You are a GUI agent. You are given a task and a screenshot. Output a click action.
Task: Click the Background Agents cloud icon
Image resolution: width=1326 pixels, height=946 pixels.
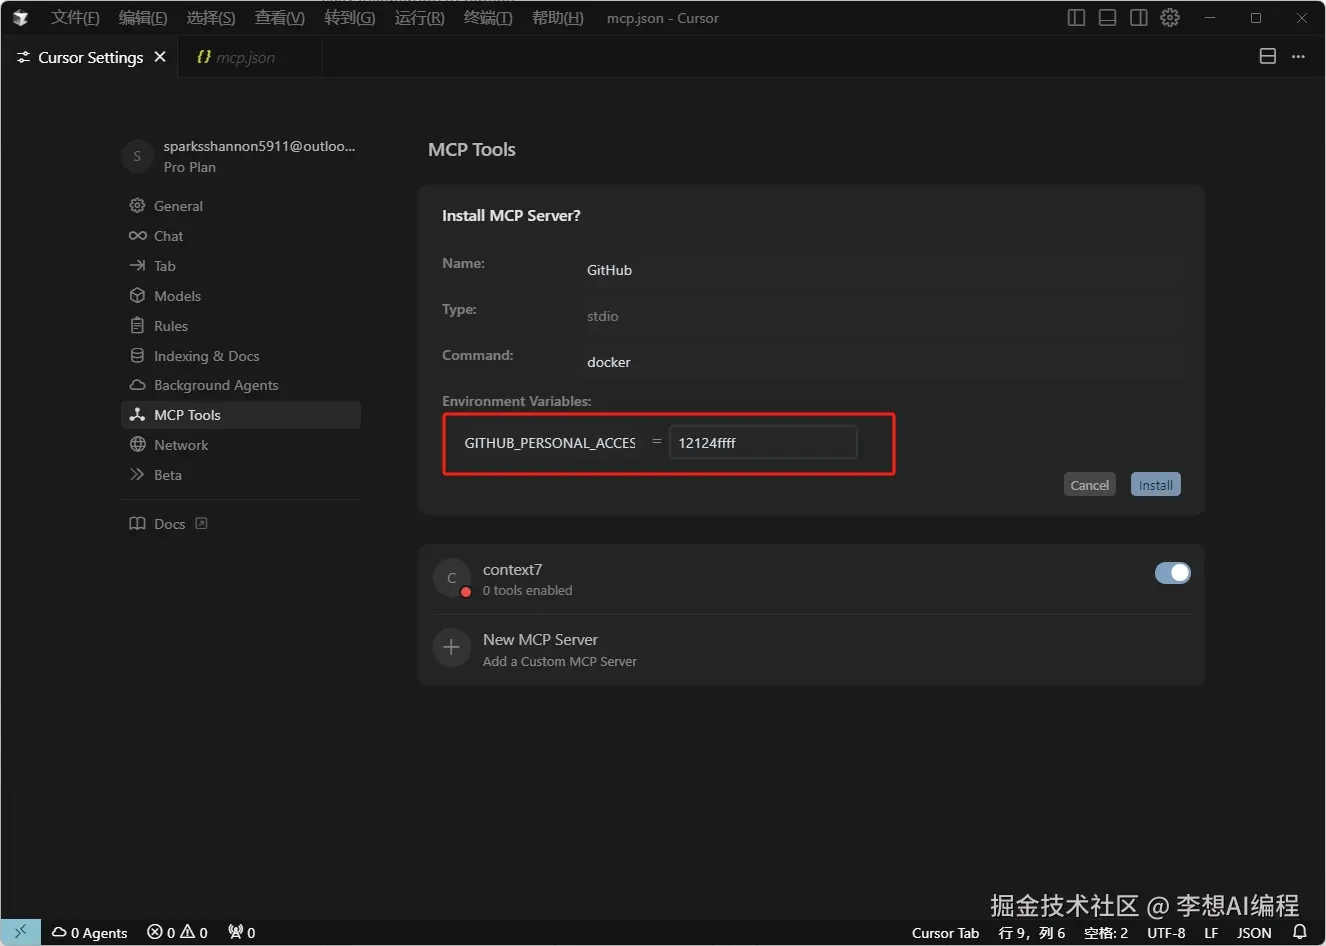pos(138,385)
